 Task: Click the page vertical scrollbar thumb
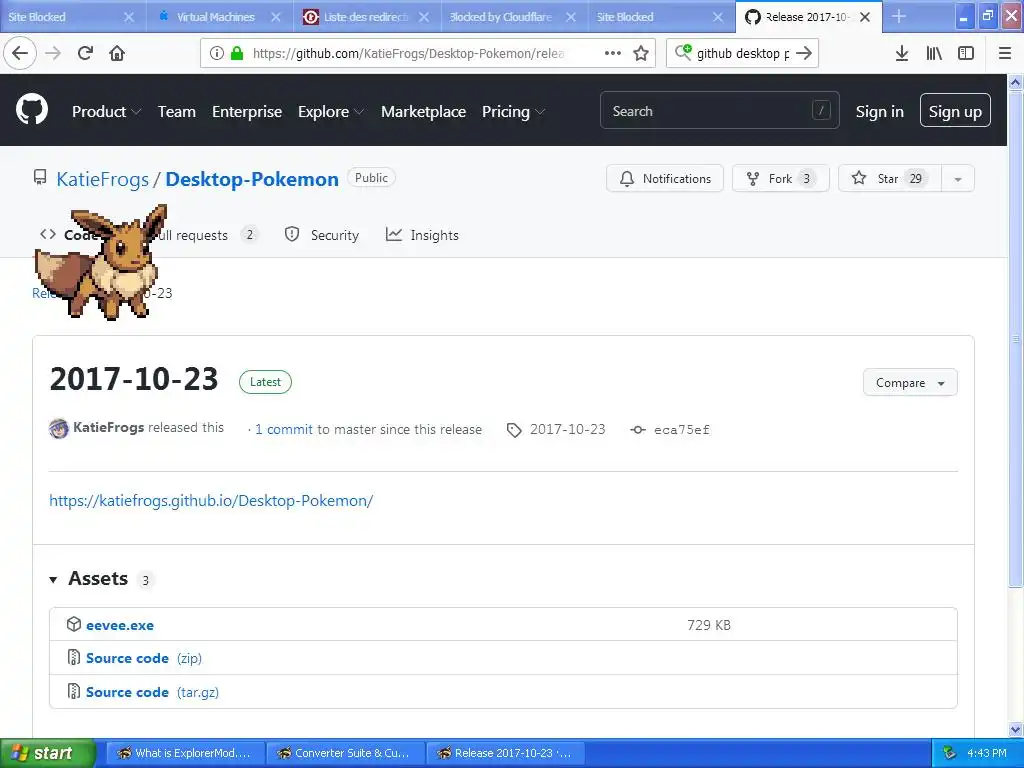pyautogui.click(x=1015, y=340)
